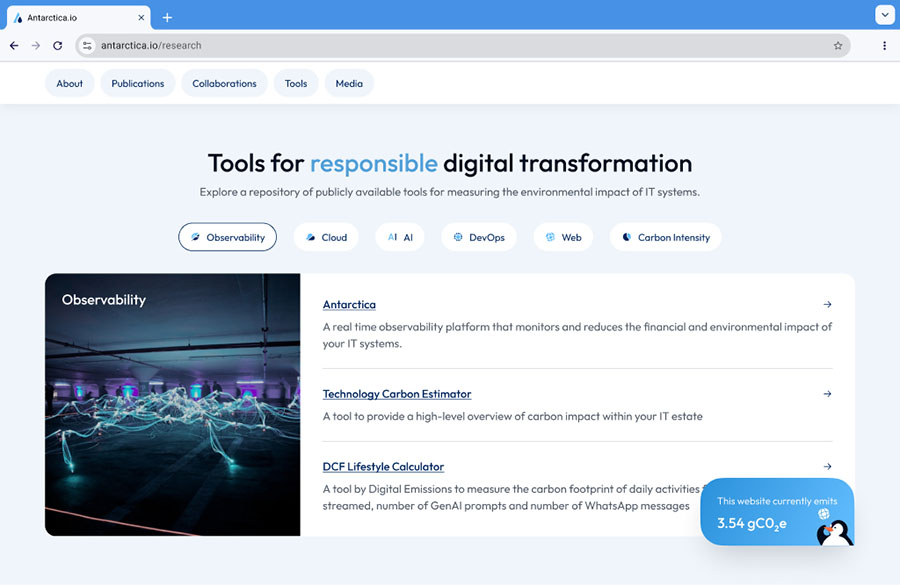Go back with the browser back arrow

pyautogui.click(x=14, y=45)
